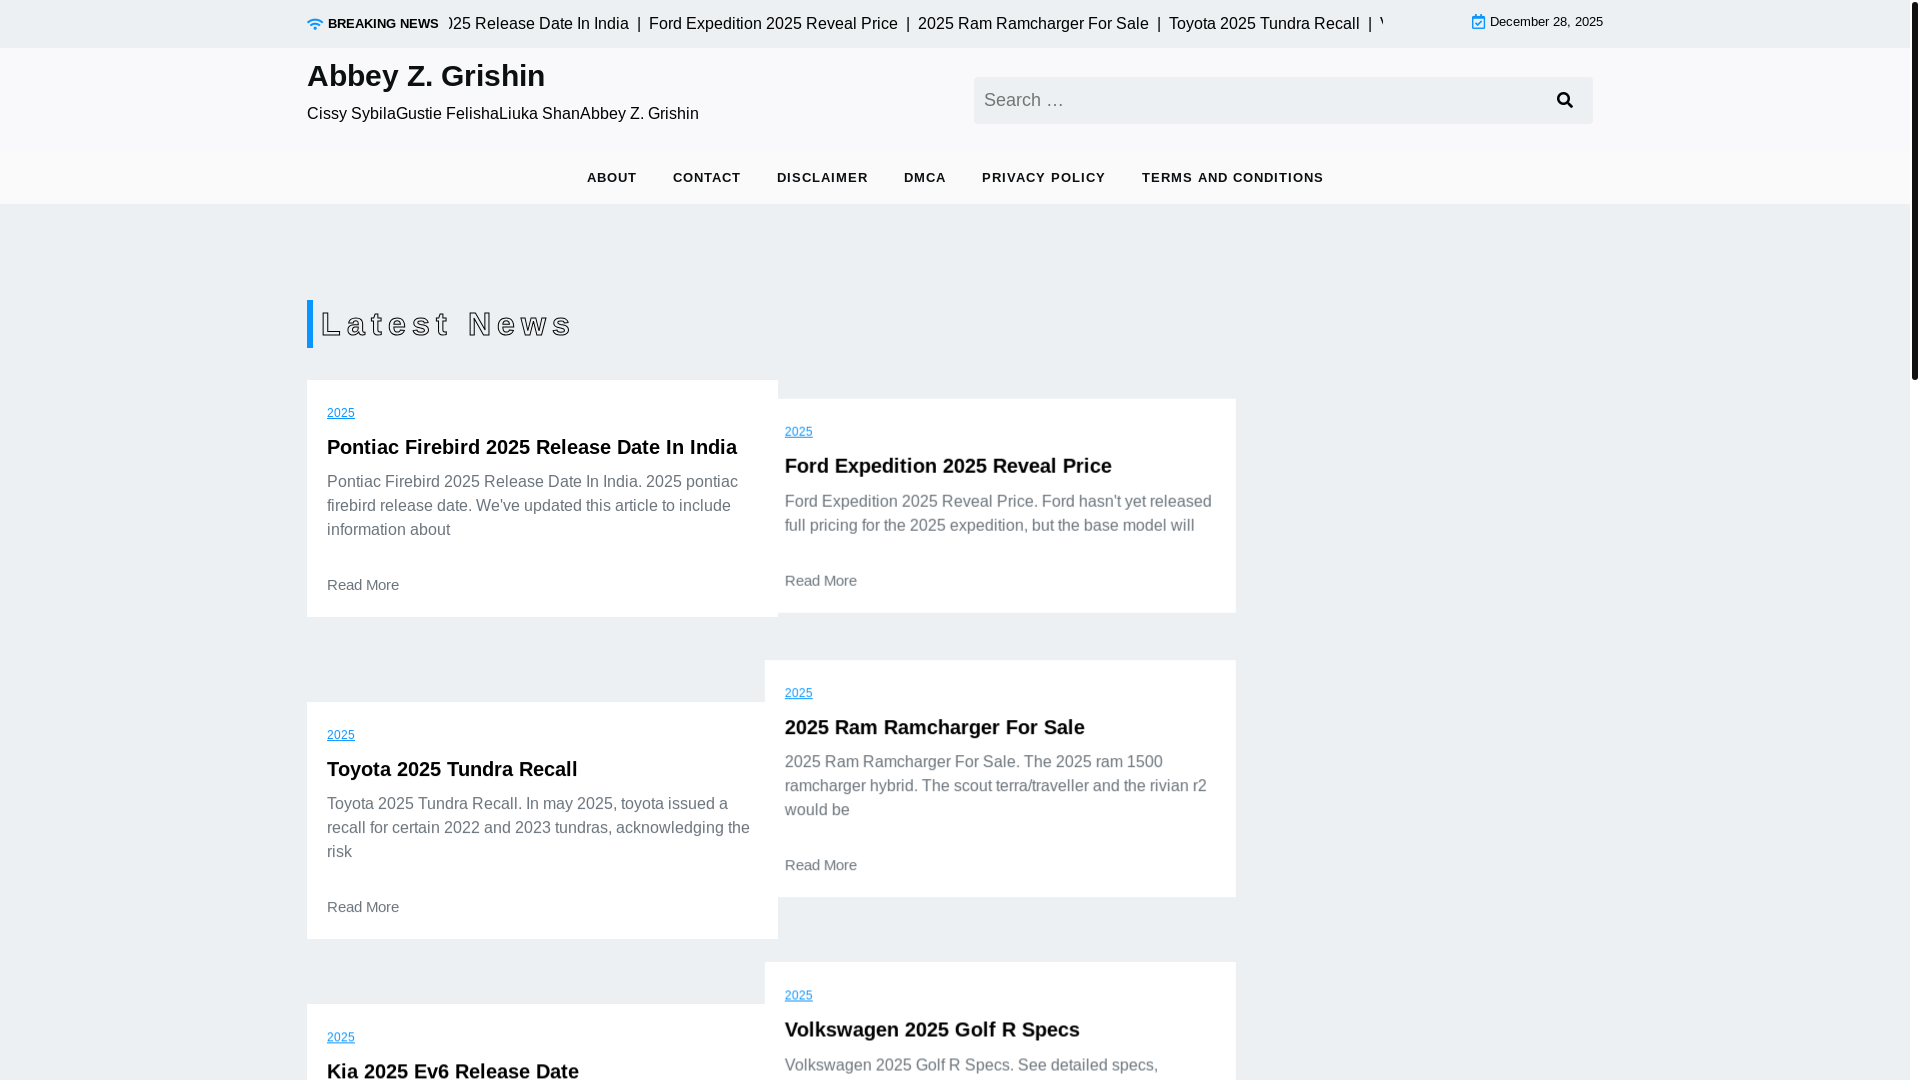View the Privacy Policy page
1920x1080 pixels.
[x=1044, y=178]
